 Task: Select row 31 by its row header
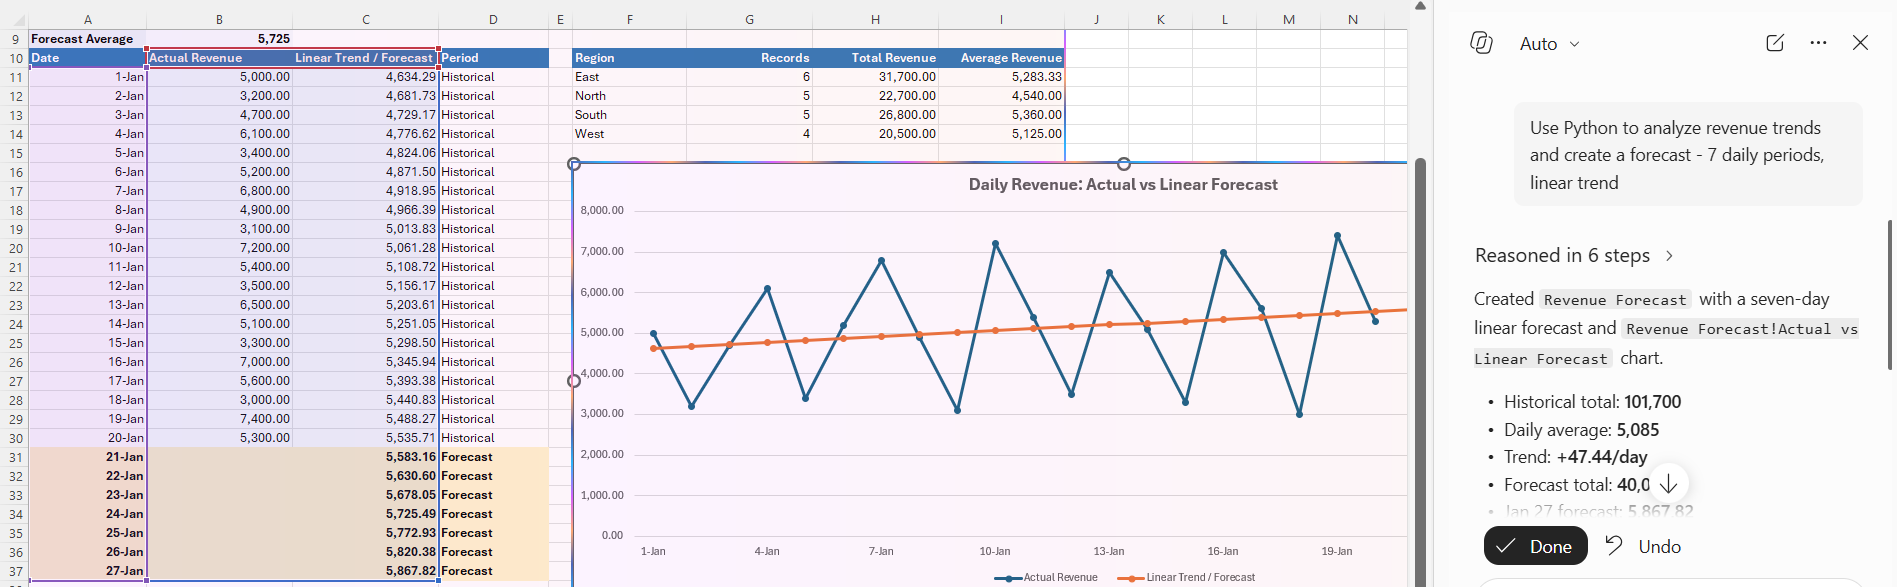click(x=15, y=457)
